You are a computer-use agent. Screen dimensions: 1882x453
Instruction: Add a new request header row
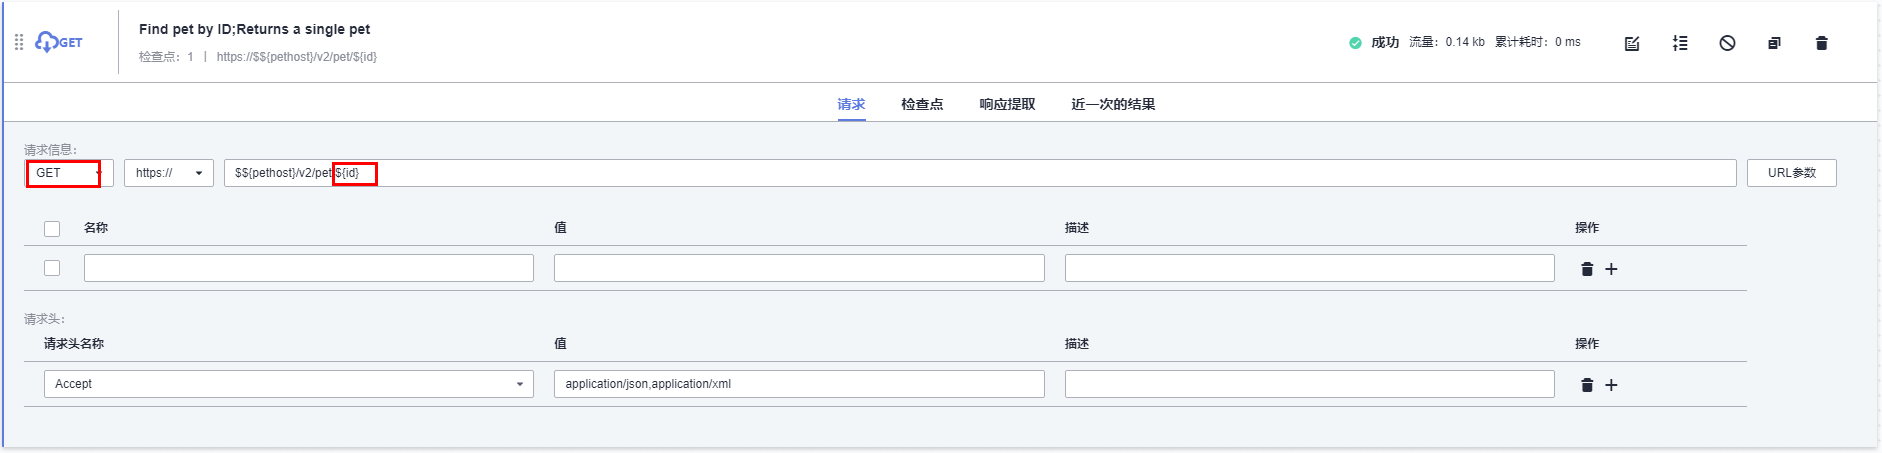pyautogui.click(x=1611, y=385)
